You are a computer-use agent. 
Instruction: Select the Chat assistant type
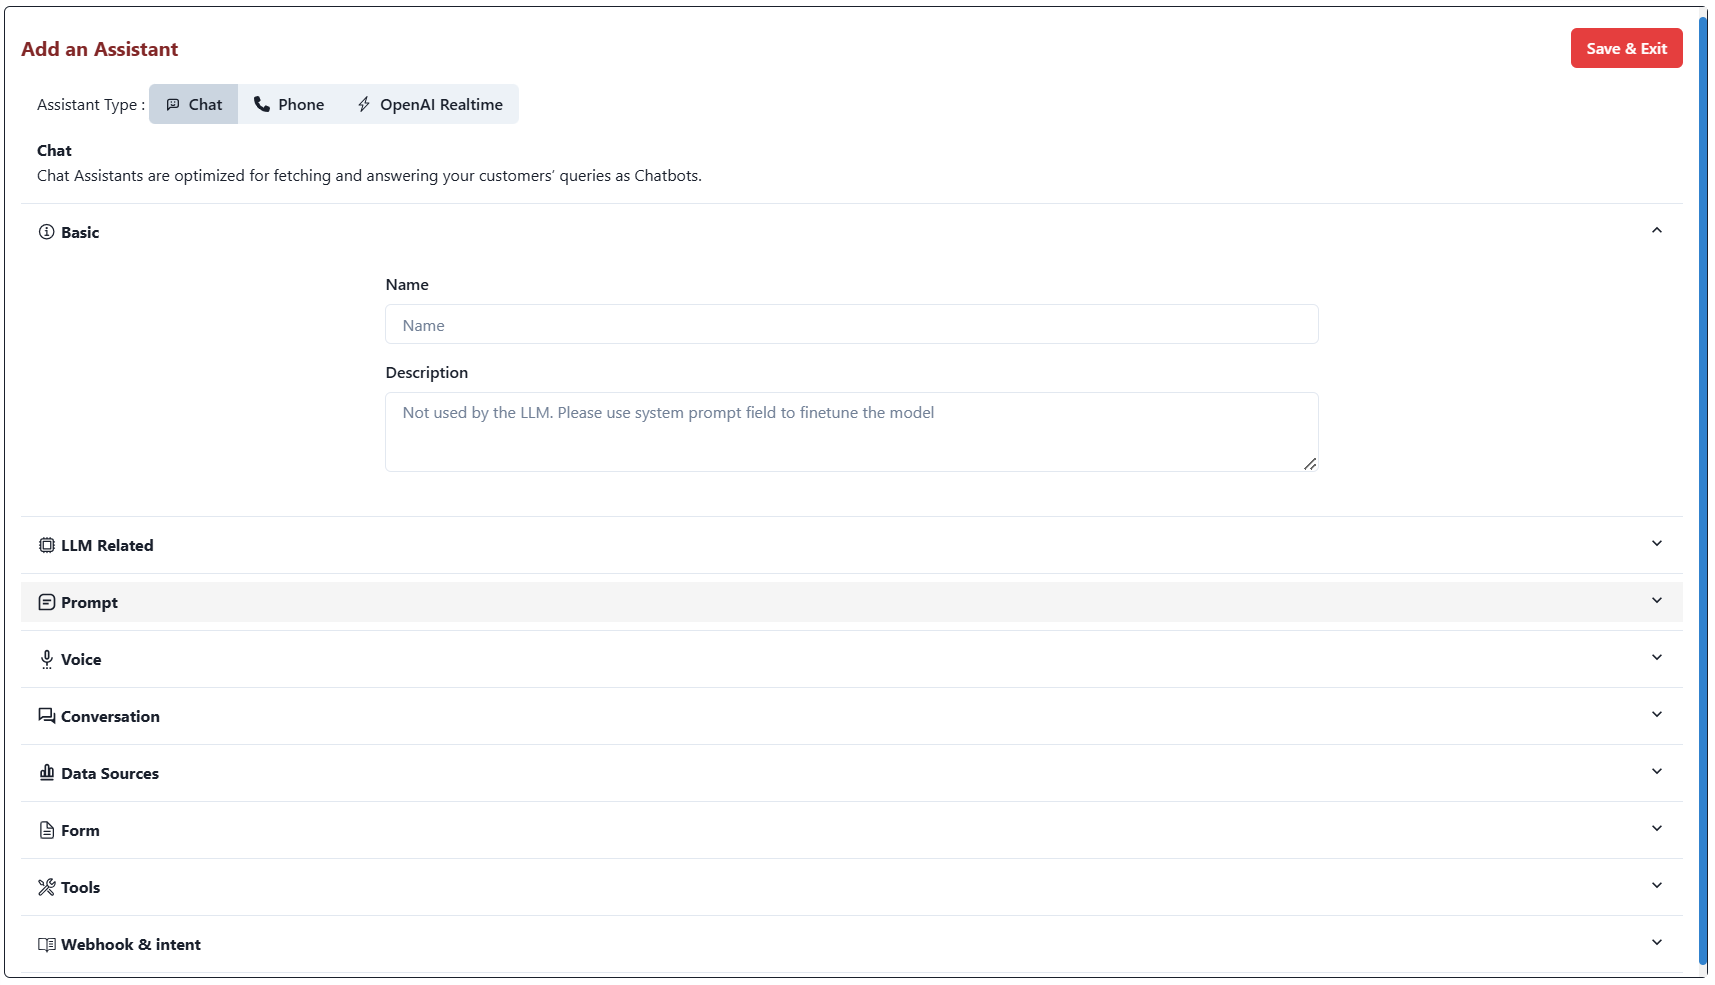click(x=194, y=104)
